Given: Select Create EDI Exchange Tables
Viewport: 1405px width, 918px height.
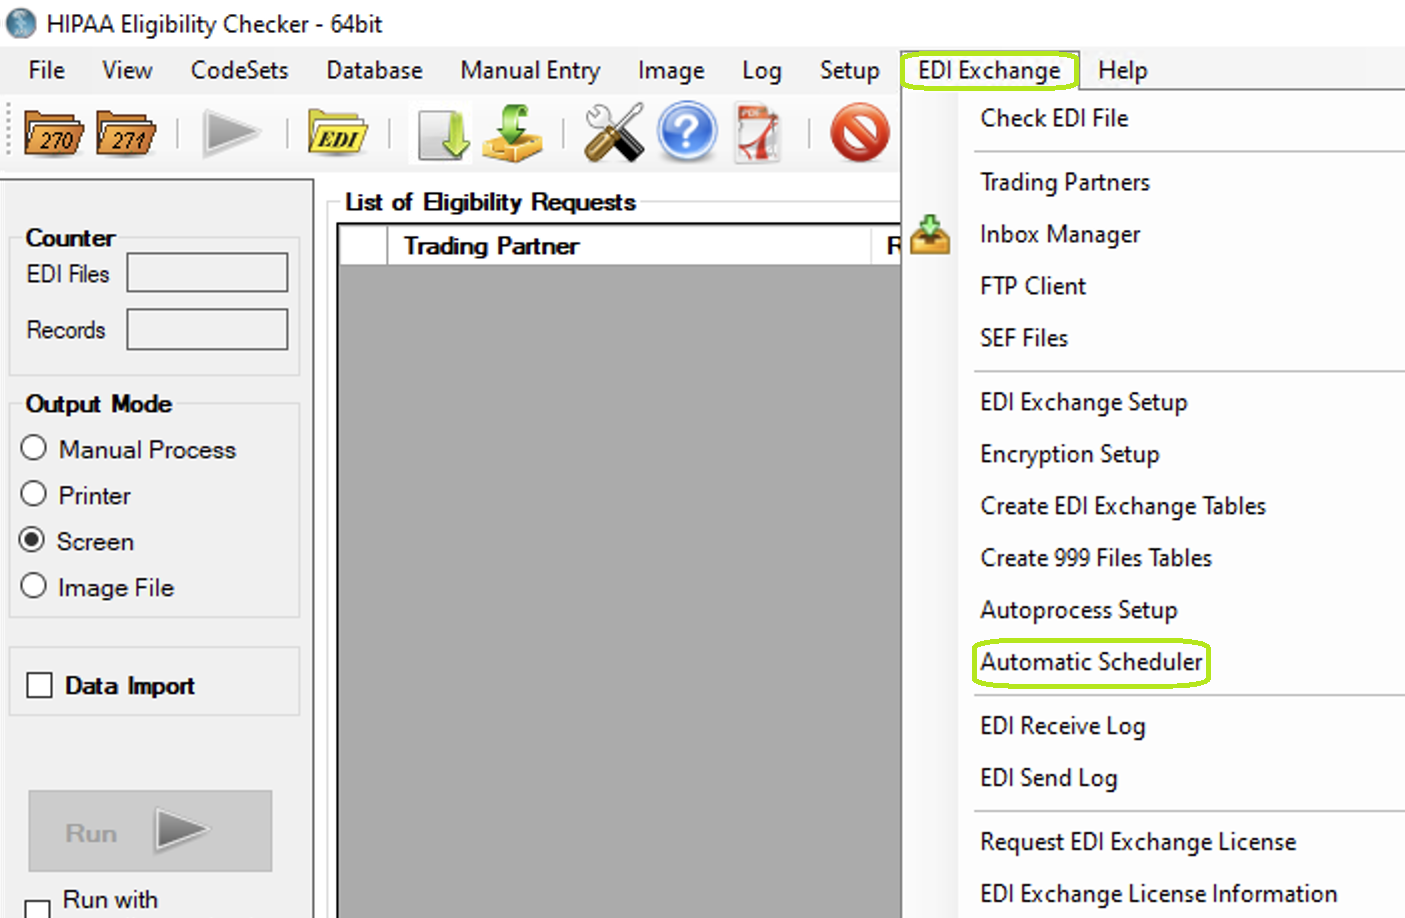Looking at the screenshot, I should point(1123,506).
